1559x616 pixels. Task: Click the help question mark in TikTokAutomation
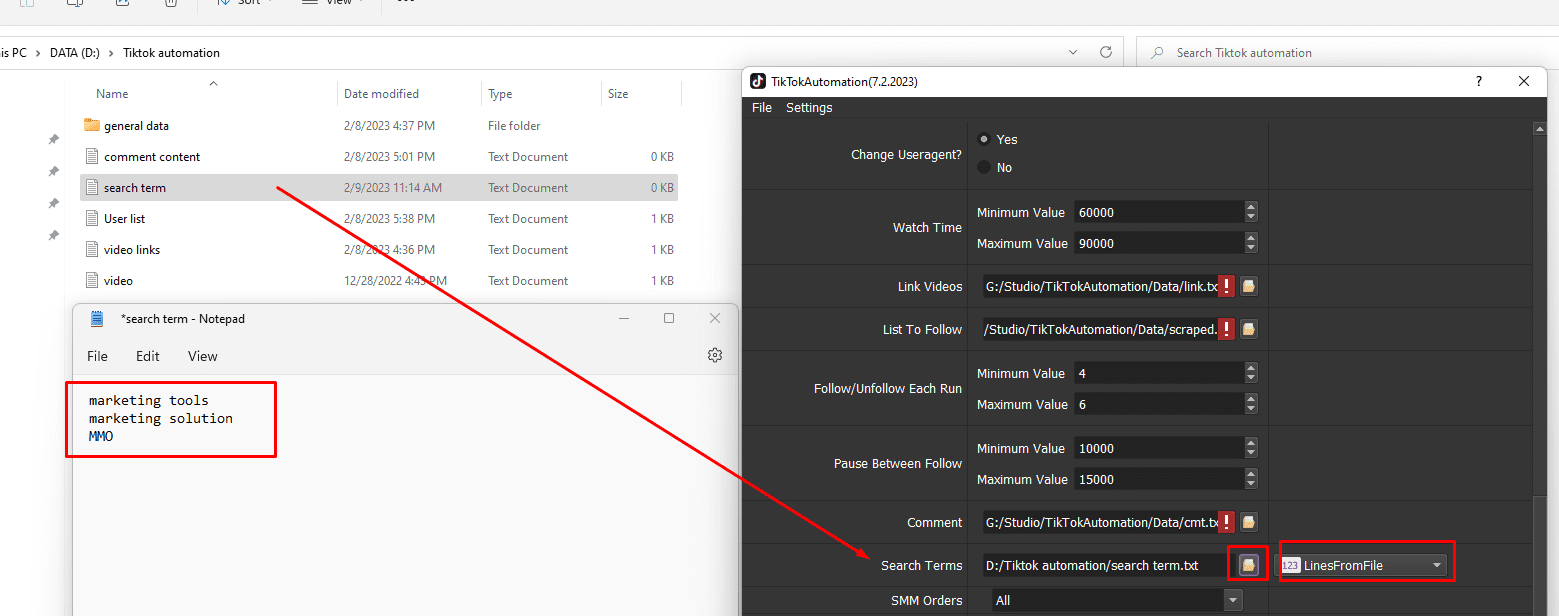(1479, 82)
